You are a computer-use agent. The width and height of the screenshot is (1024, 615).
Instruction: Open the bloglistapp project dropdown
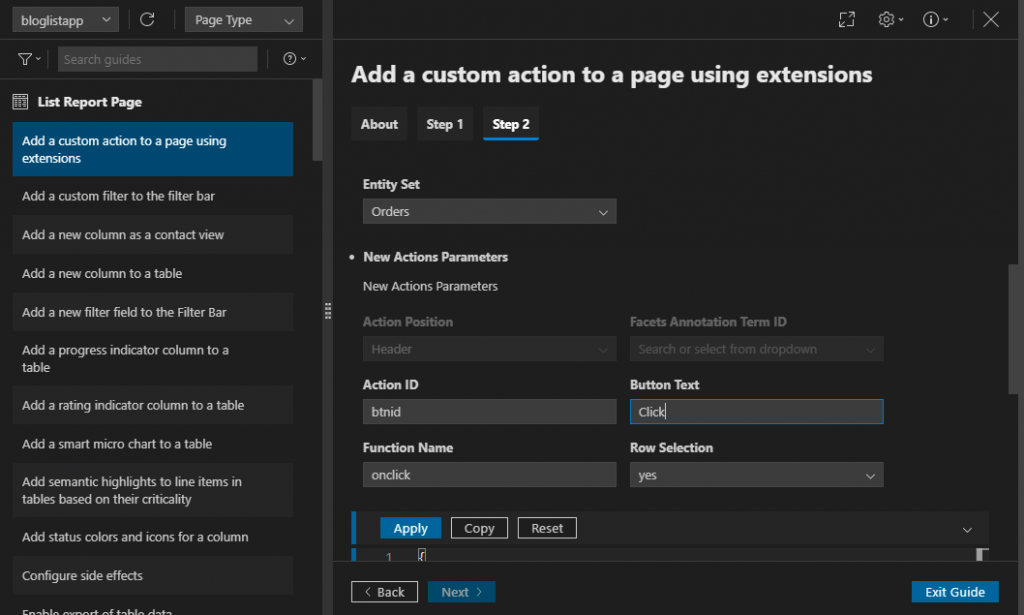[x=65, y=20]
